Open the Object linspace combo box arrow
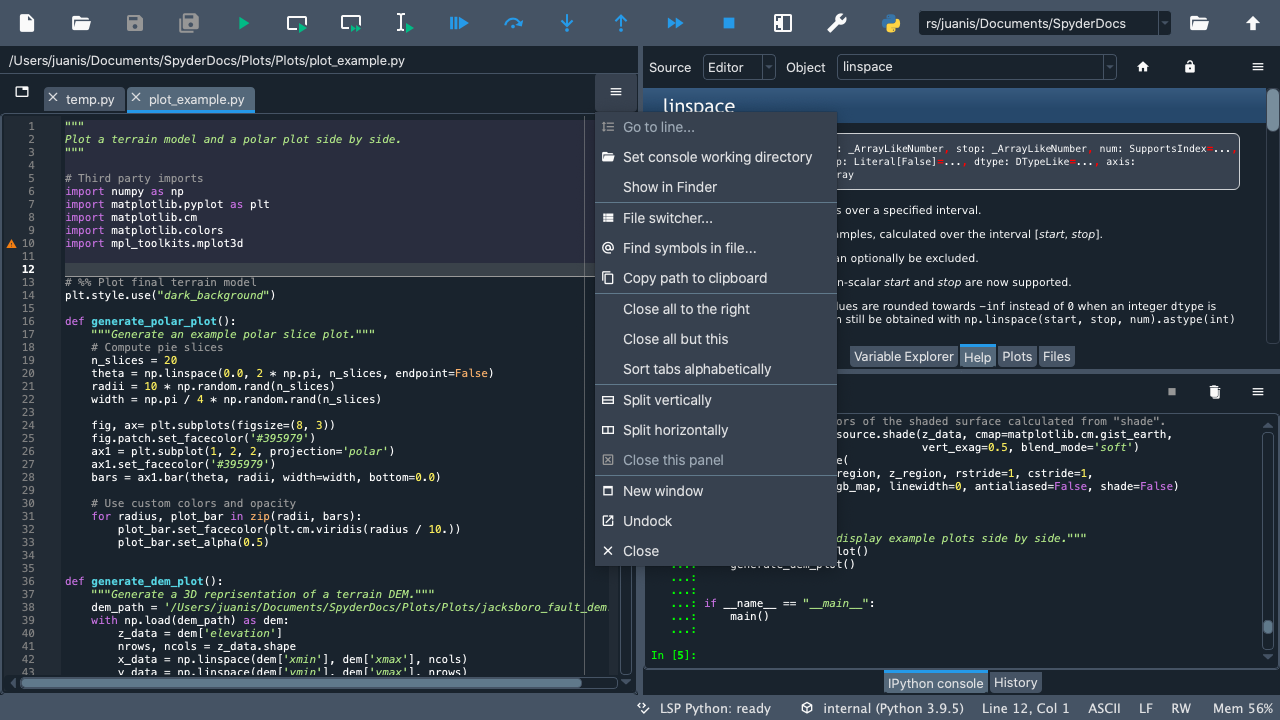1280x720 pixels. pos(1109,67)
